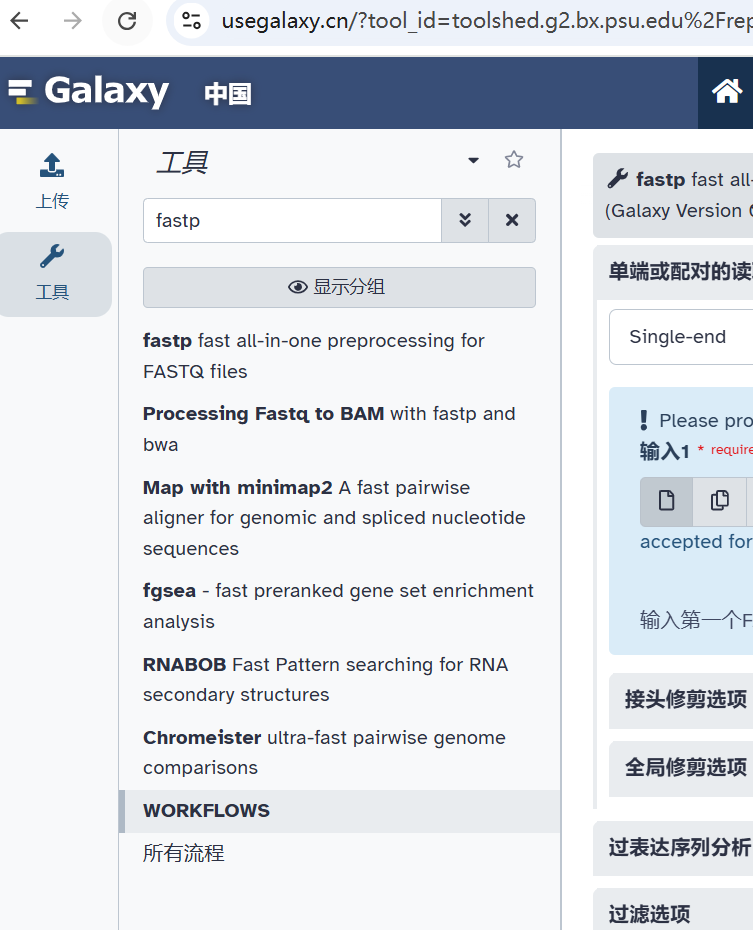This screenshot has height=930, width=753.
Task: Go to the Galaxy home house icon
Action: click(x=726, y=92)
